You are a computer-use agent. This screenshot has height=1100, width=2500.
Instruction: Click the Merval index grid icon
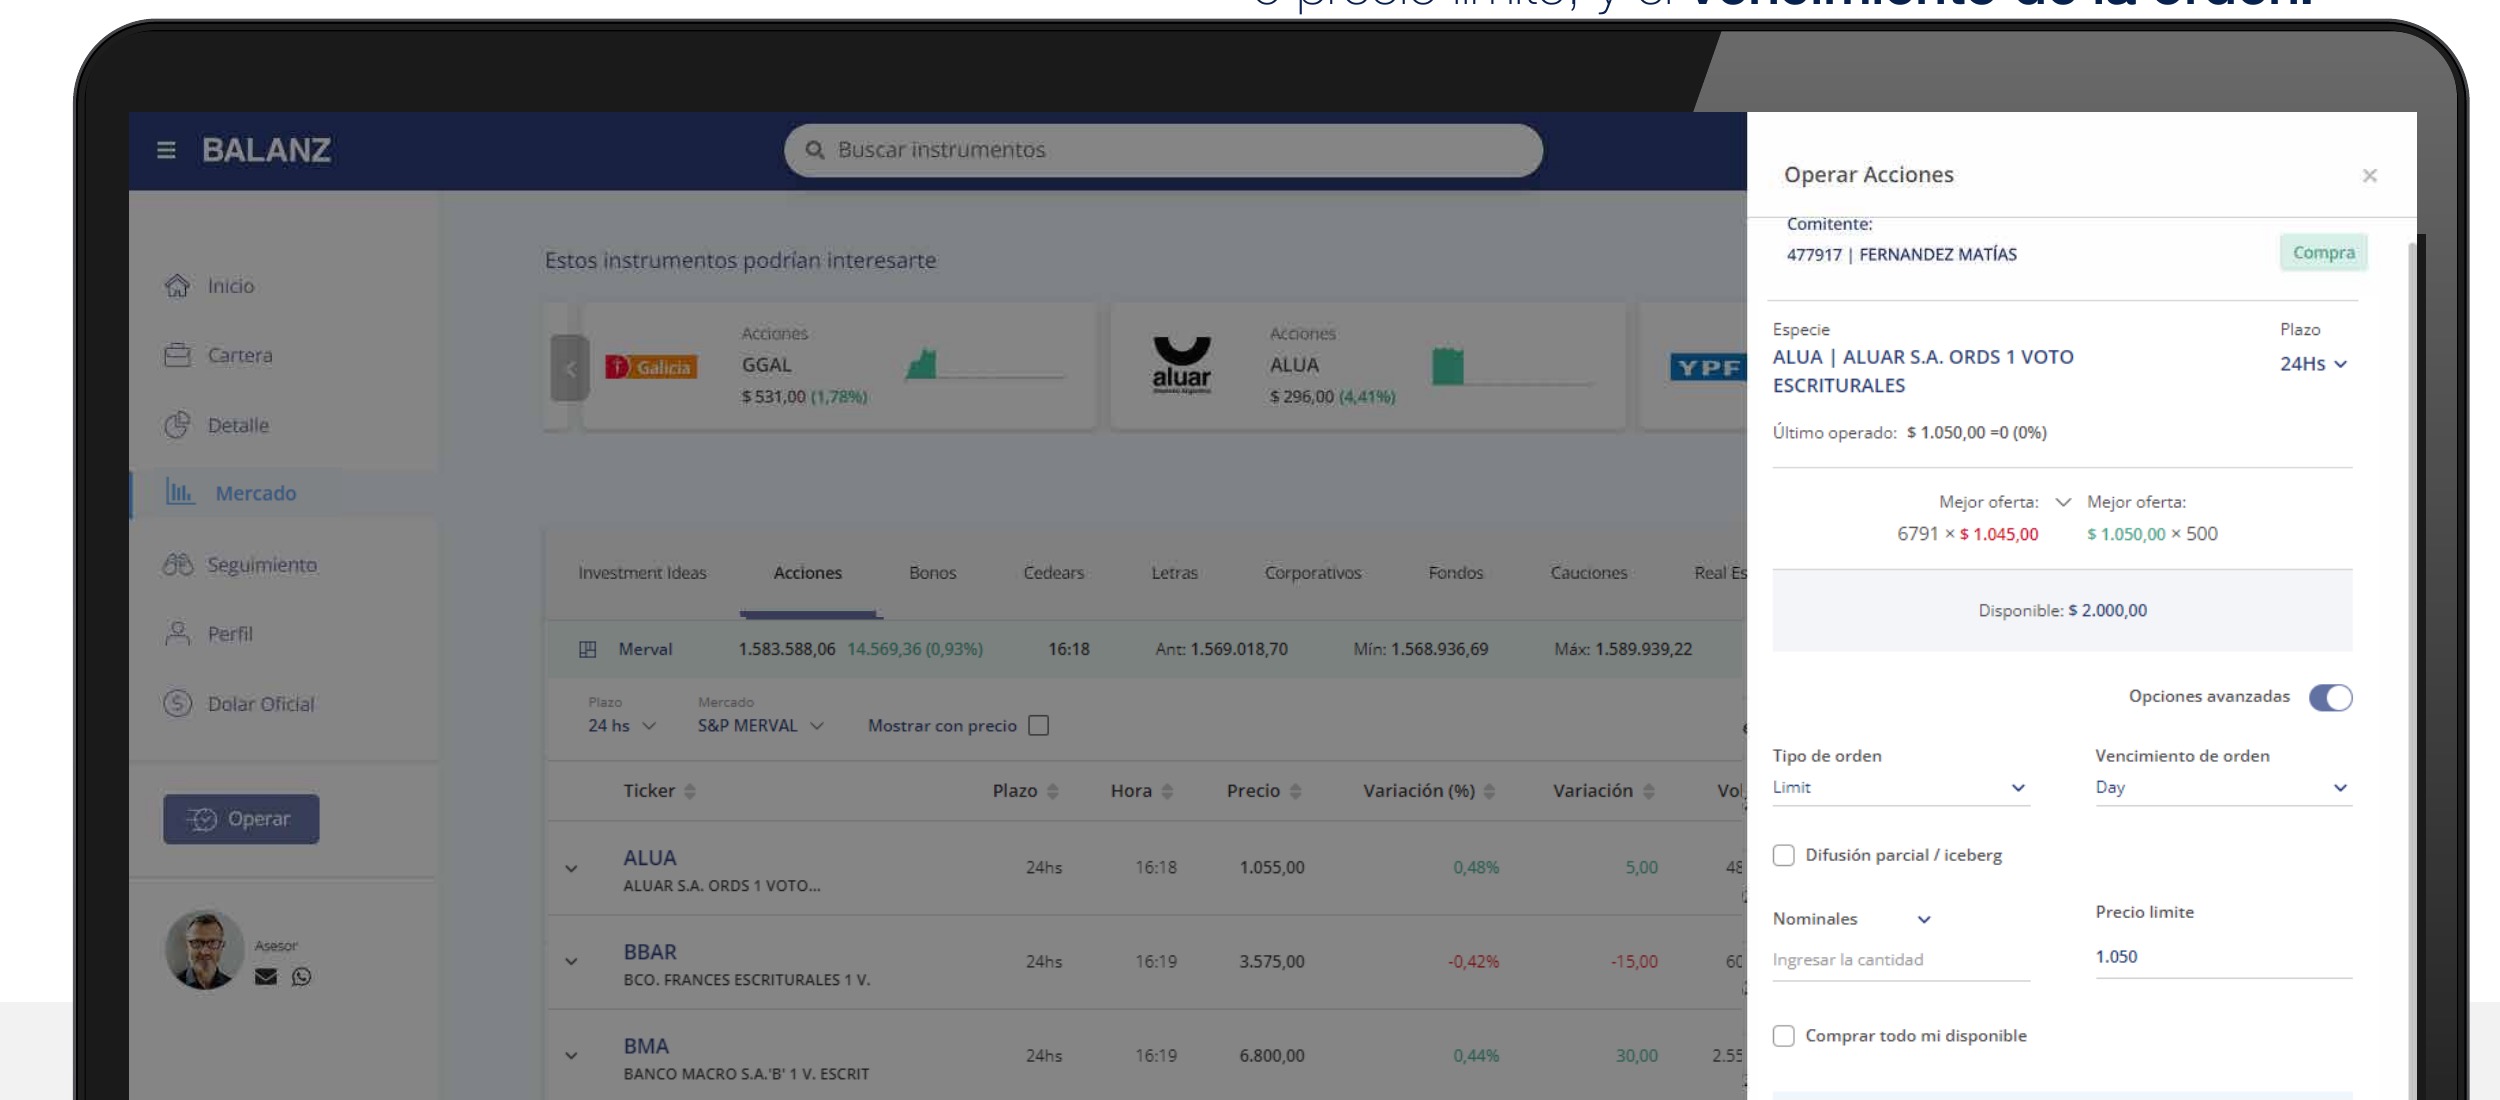click(x=588, y=650)
